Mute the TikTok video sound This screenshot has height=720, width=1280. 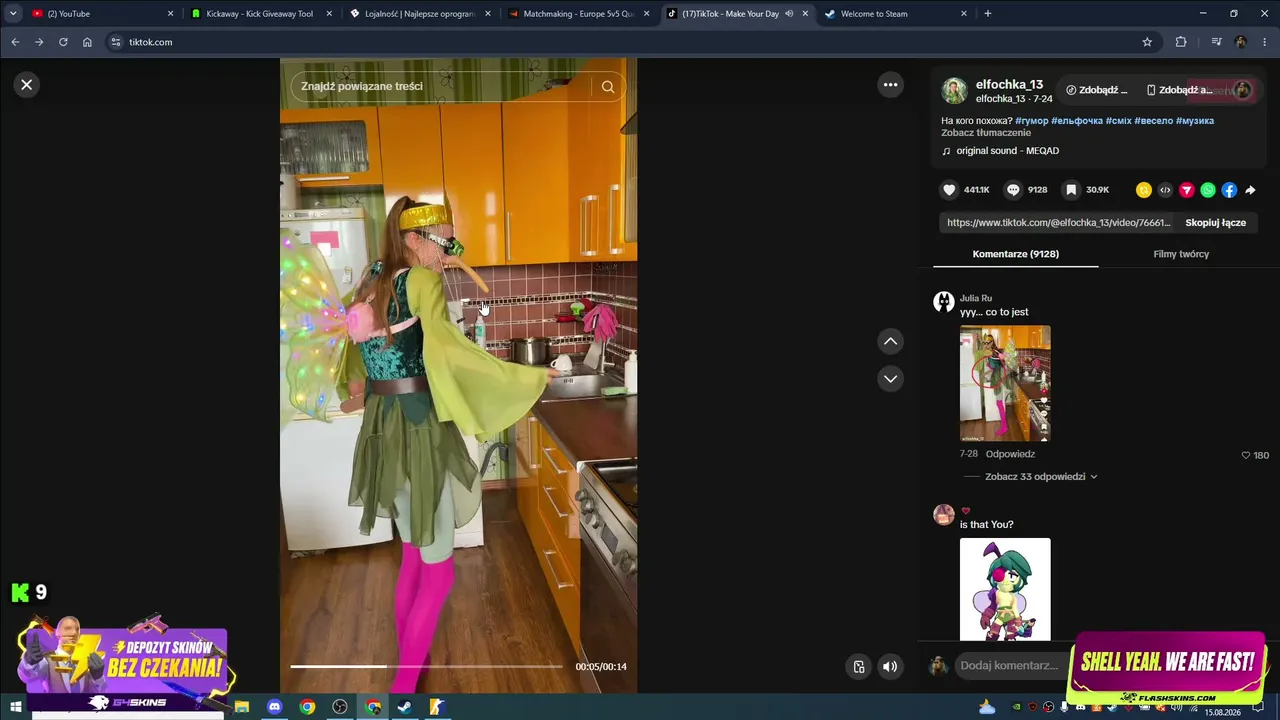click(x=890, y=667)
